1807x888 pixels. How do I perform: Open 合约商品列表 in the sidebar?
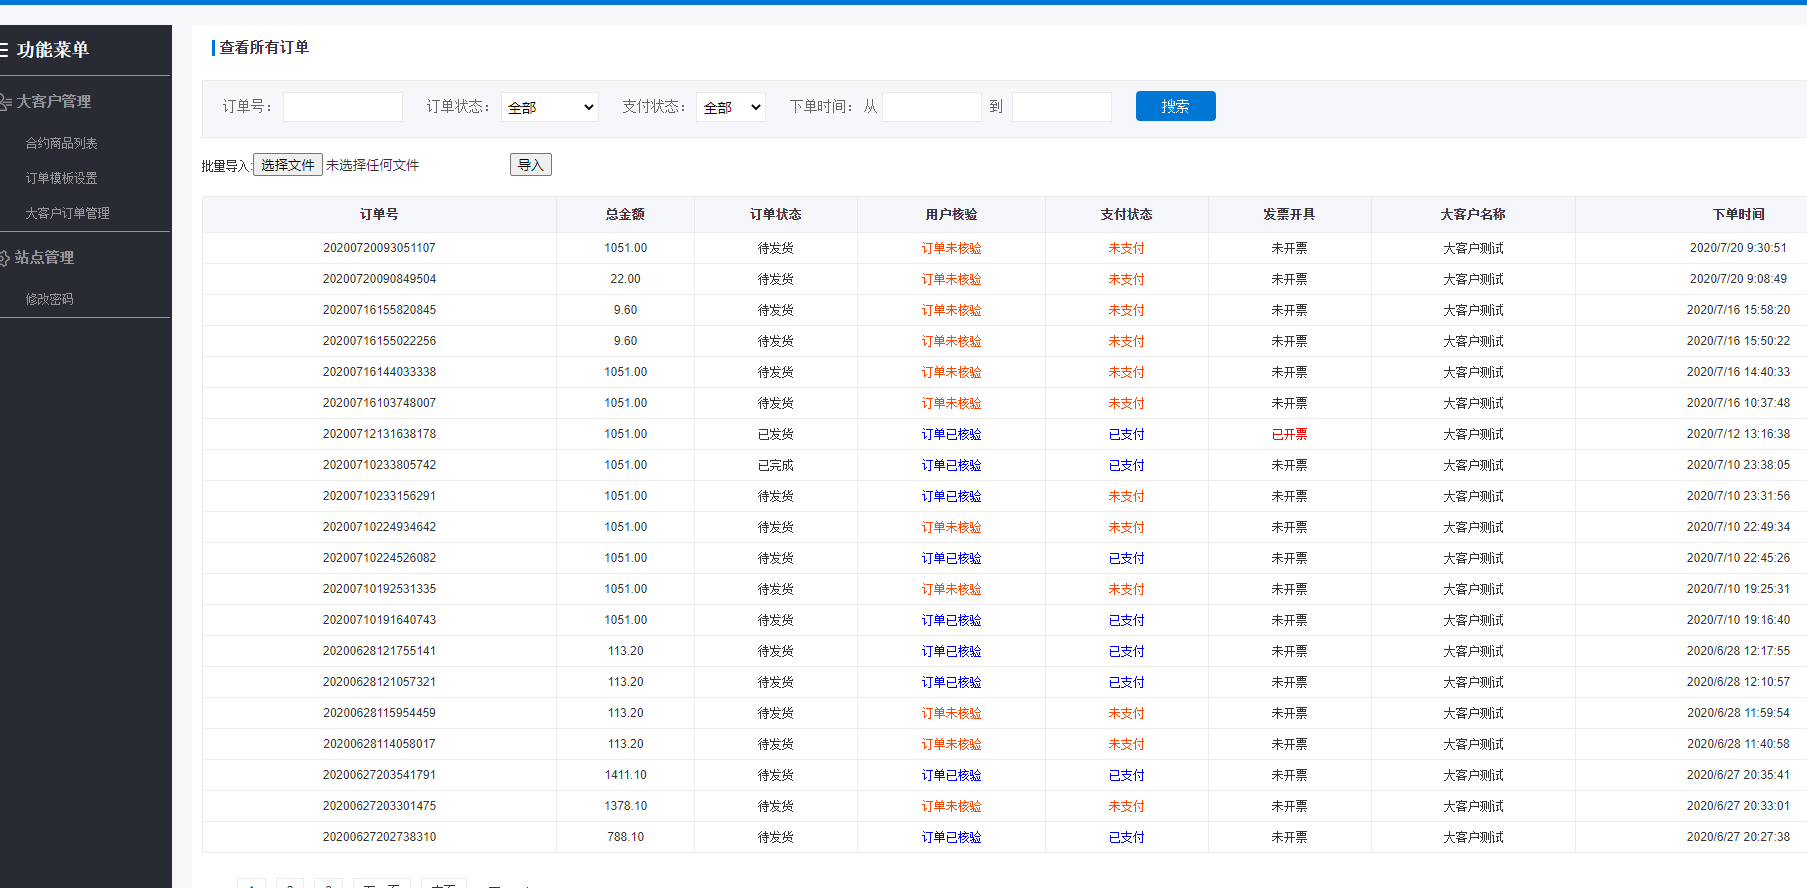pyautogui.click(x=62, y=144)
